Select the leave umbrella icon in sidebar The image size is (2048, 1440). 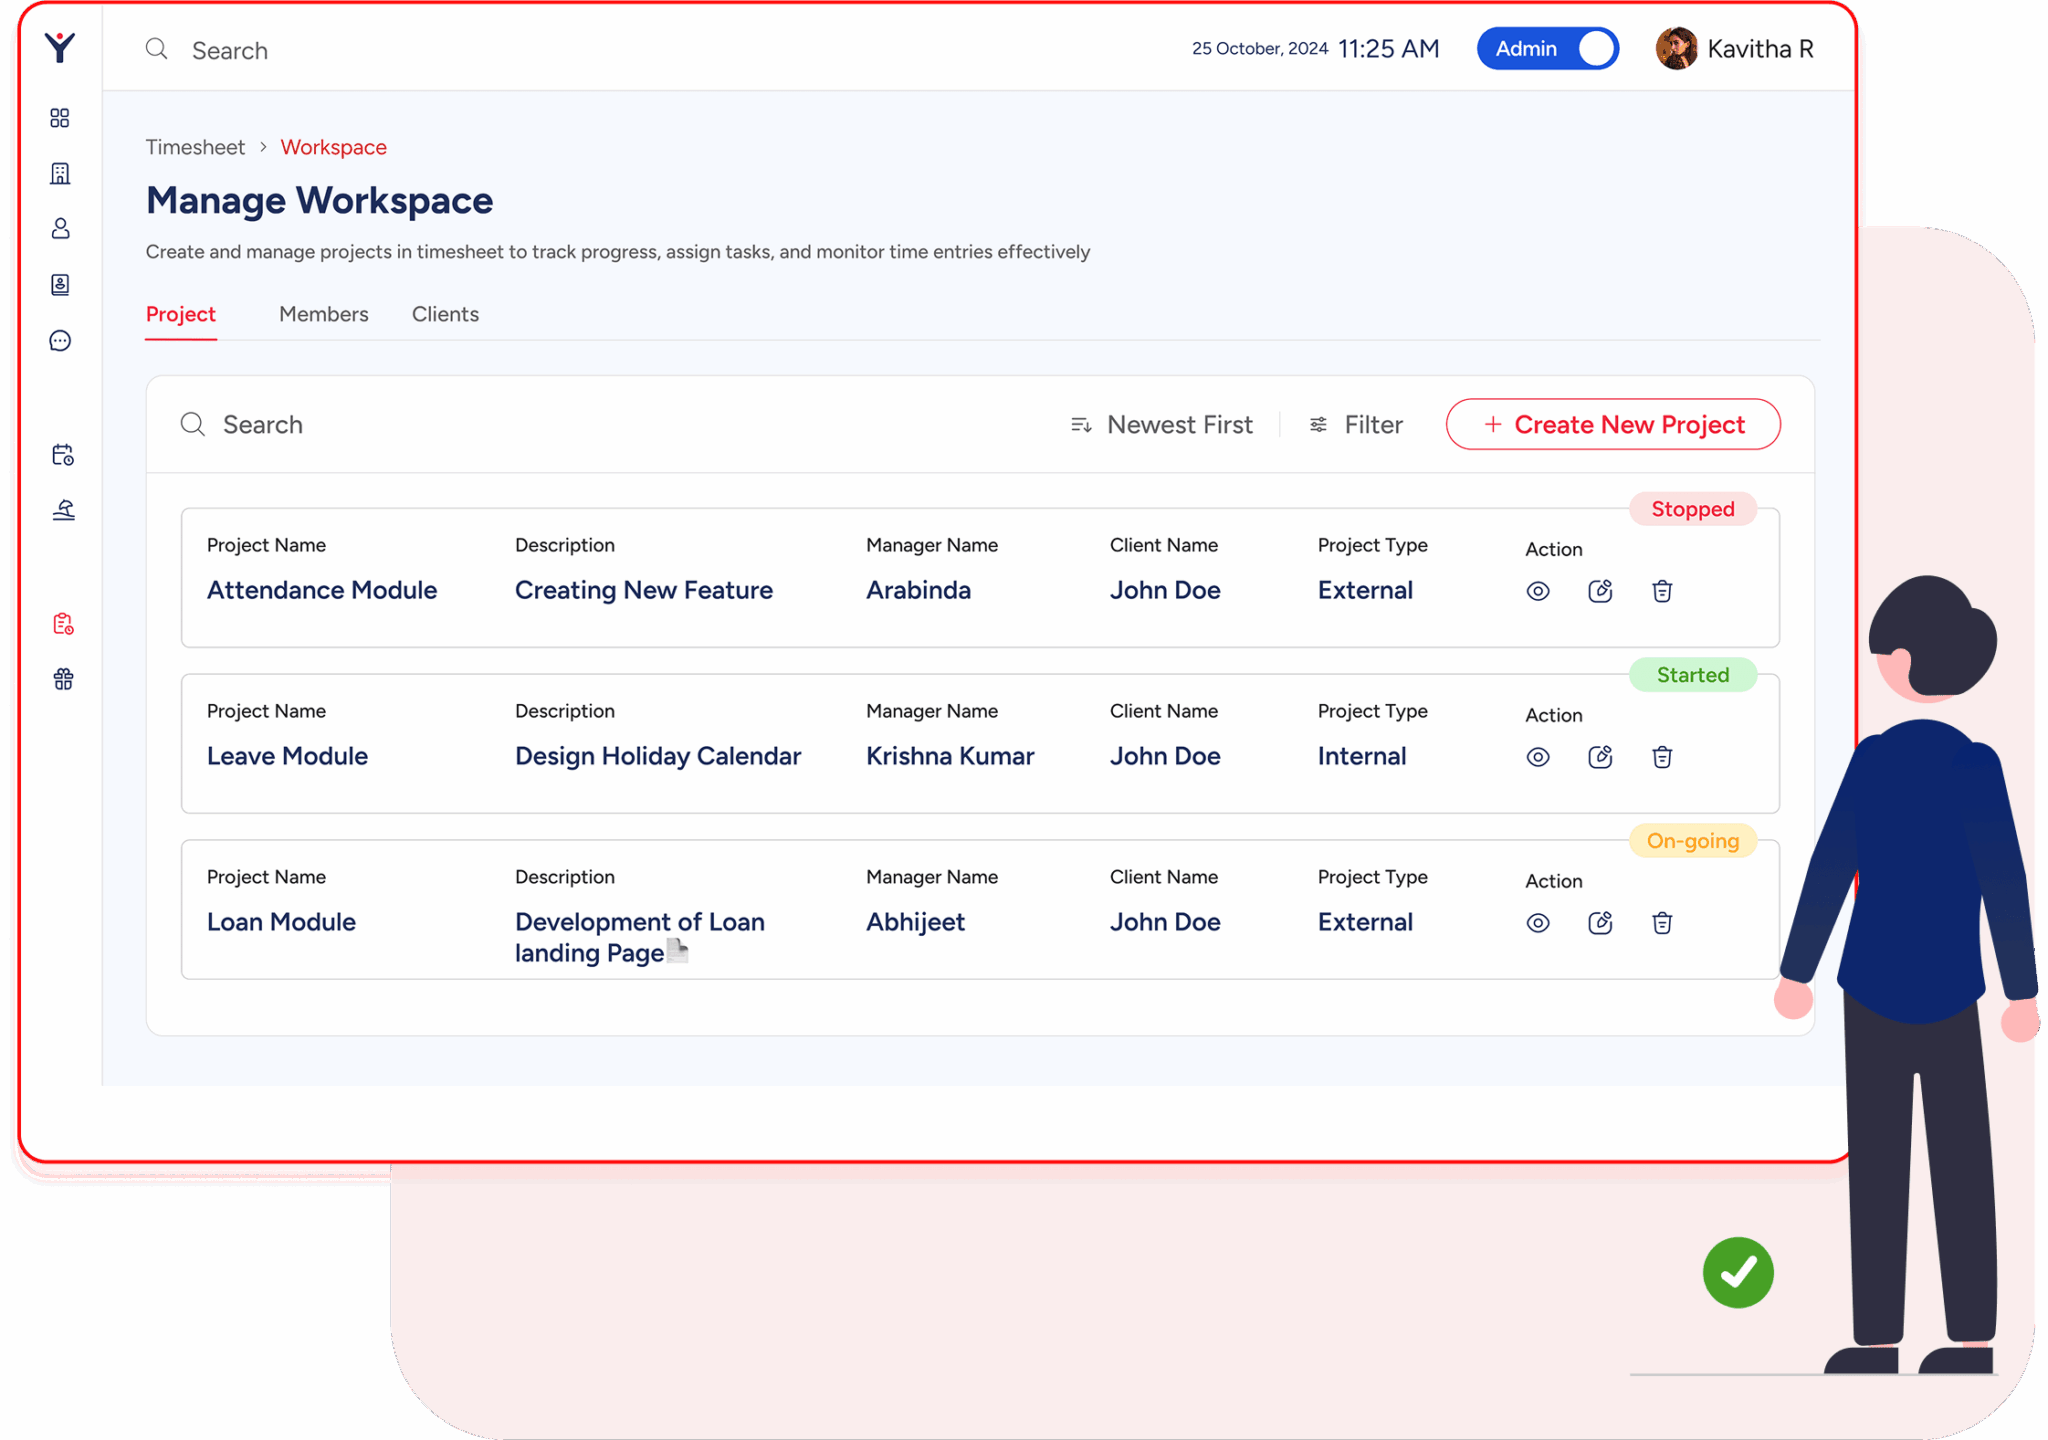pyautogui.click(x=60, y=511)
